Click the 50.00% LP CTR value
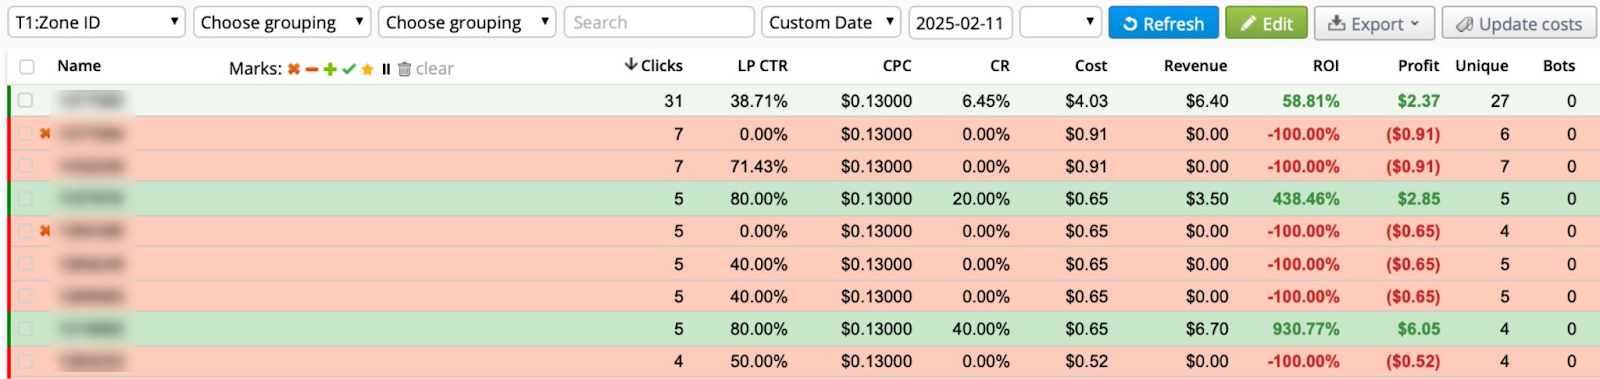The image size is (1600, 379). coord(758,362)
